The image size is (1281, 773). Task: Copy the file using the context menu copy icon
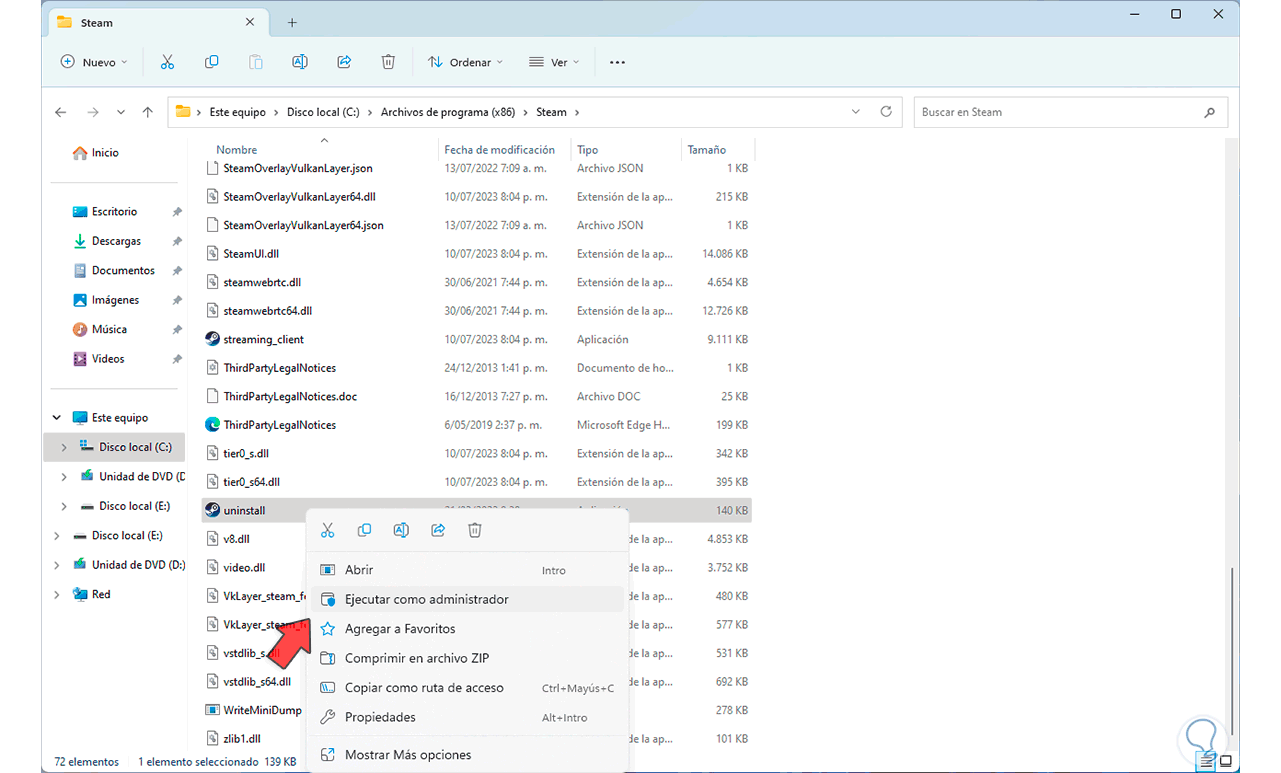coord(364,530)
